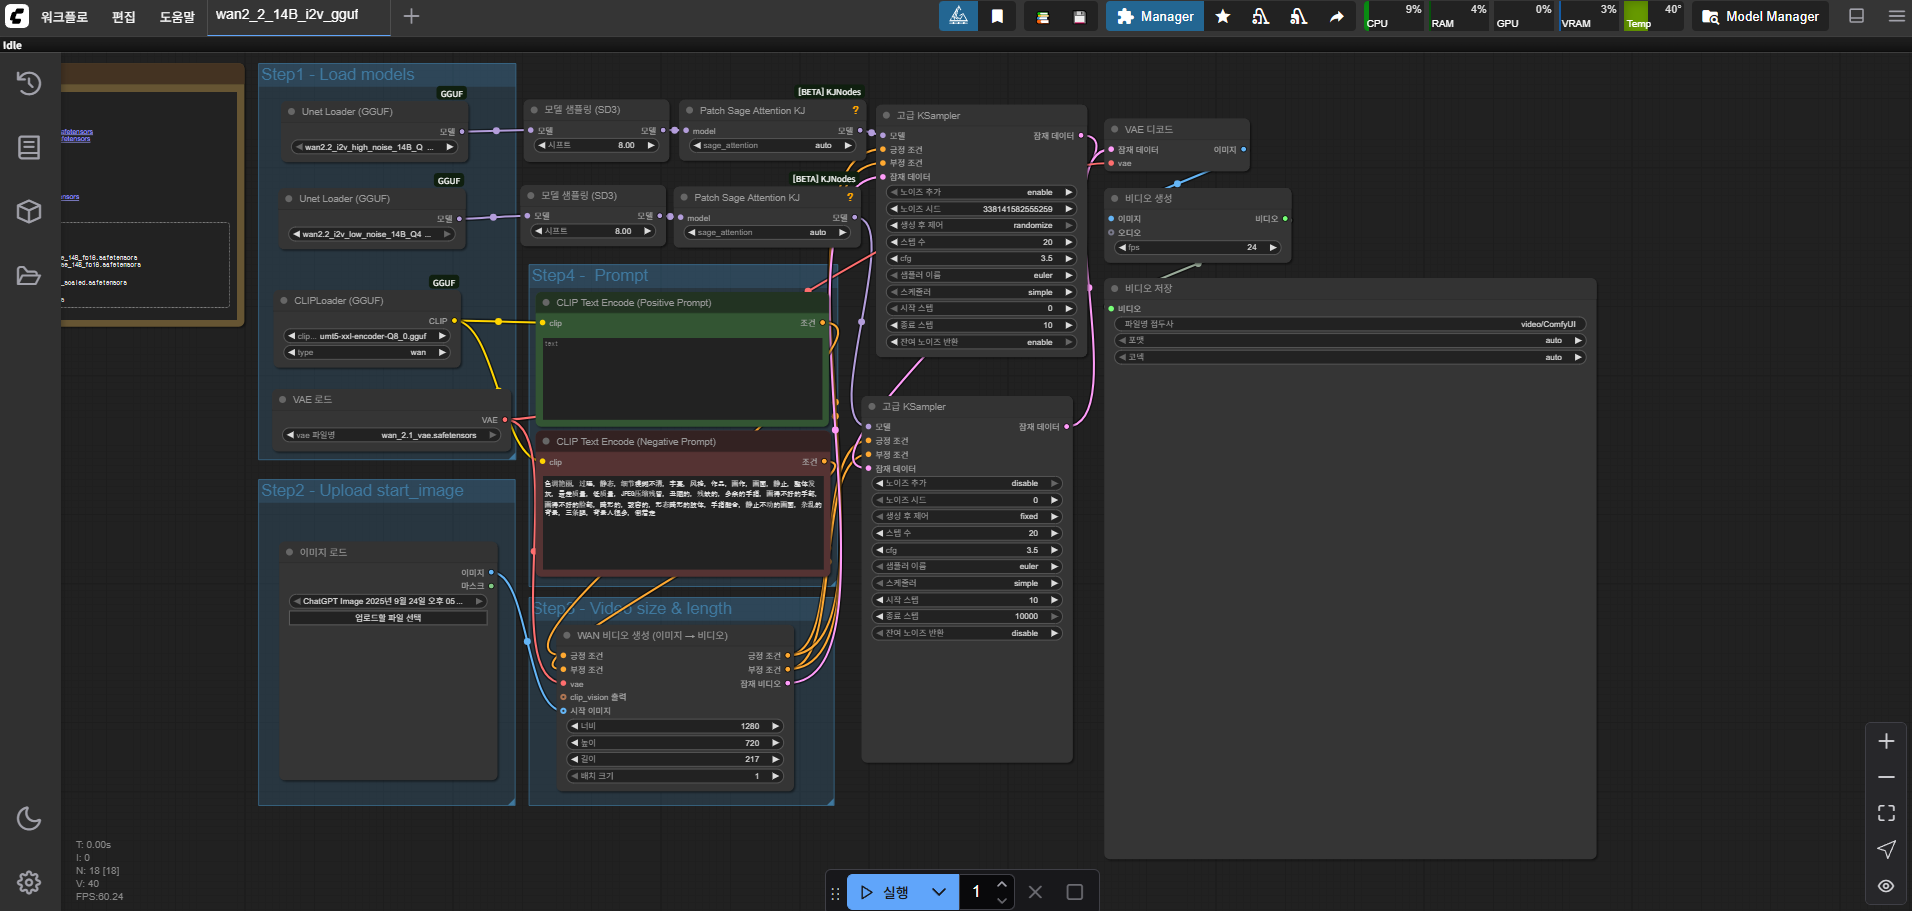Image resolution: width=1912 pixels, height=911 pixels.
Task: Toggle the bottom panel icon
Action: click(x=1856, y=16)
